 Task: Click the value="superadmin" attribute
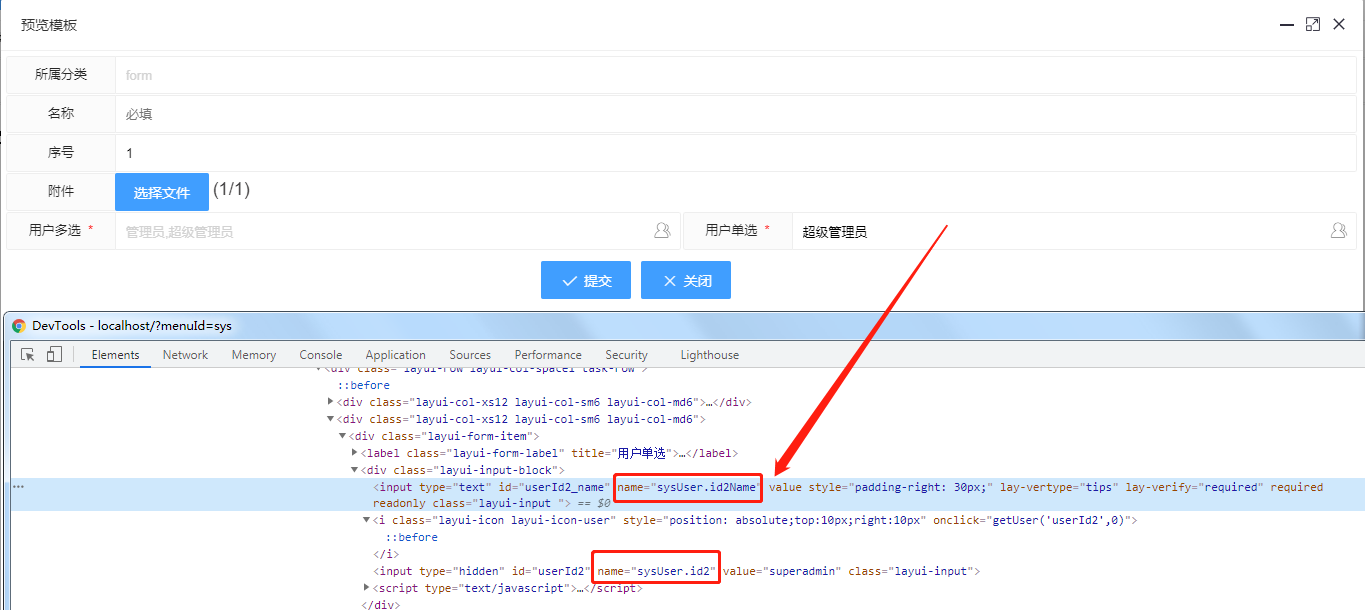point(782,571)
